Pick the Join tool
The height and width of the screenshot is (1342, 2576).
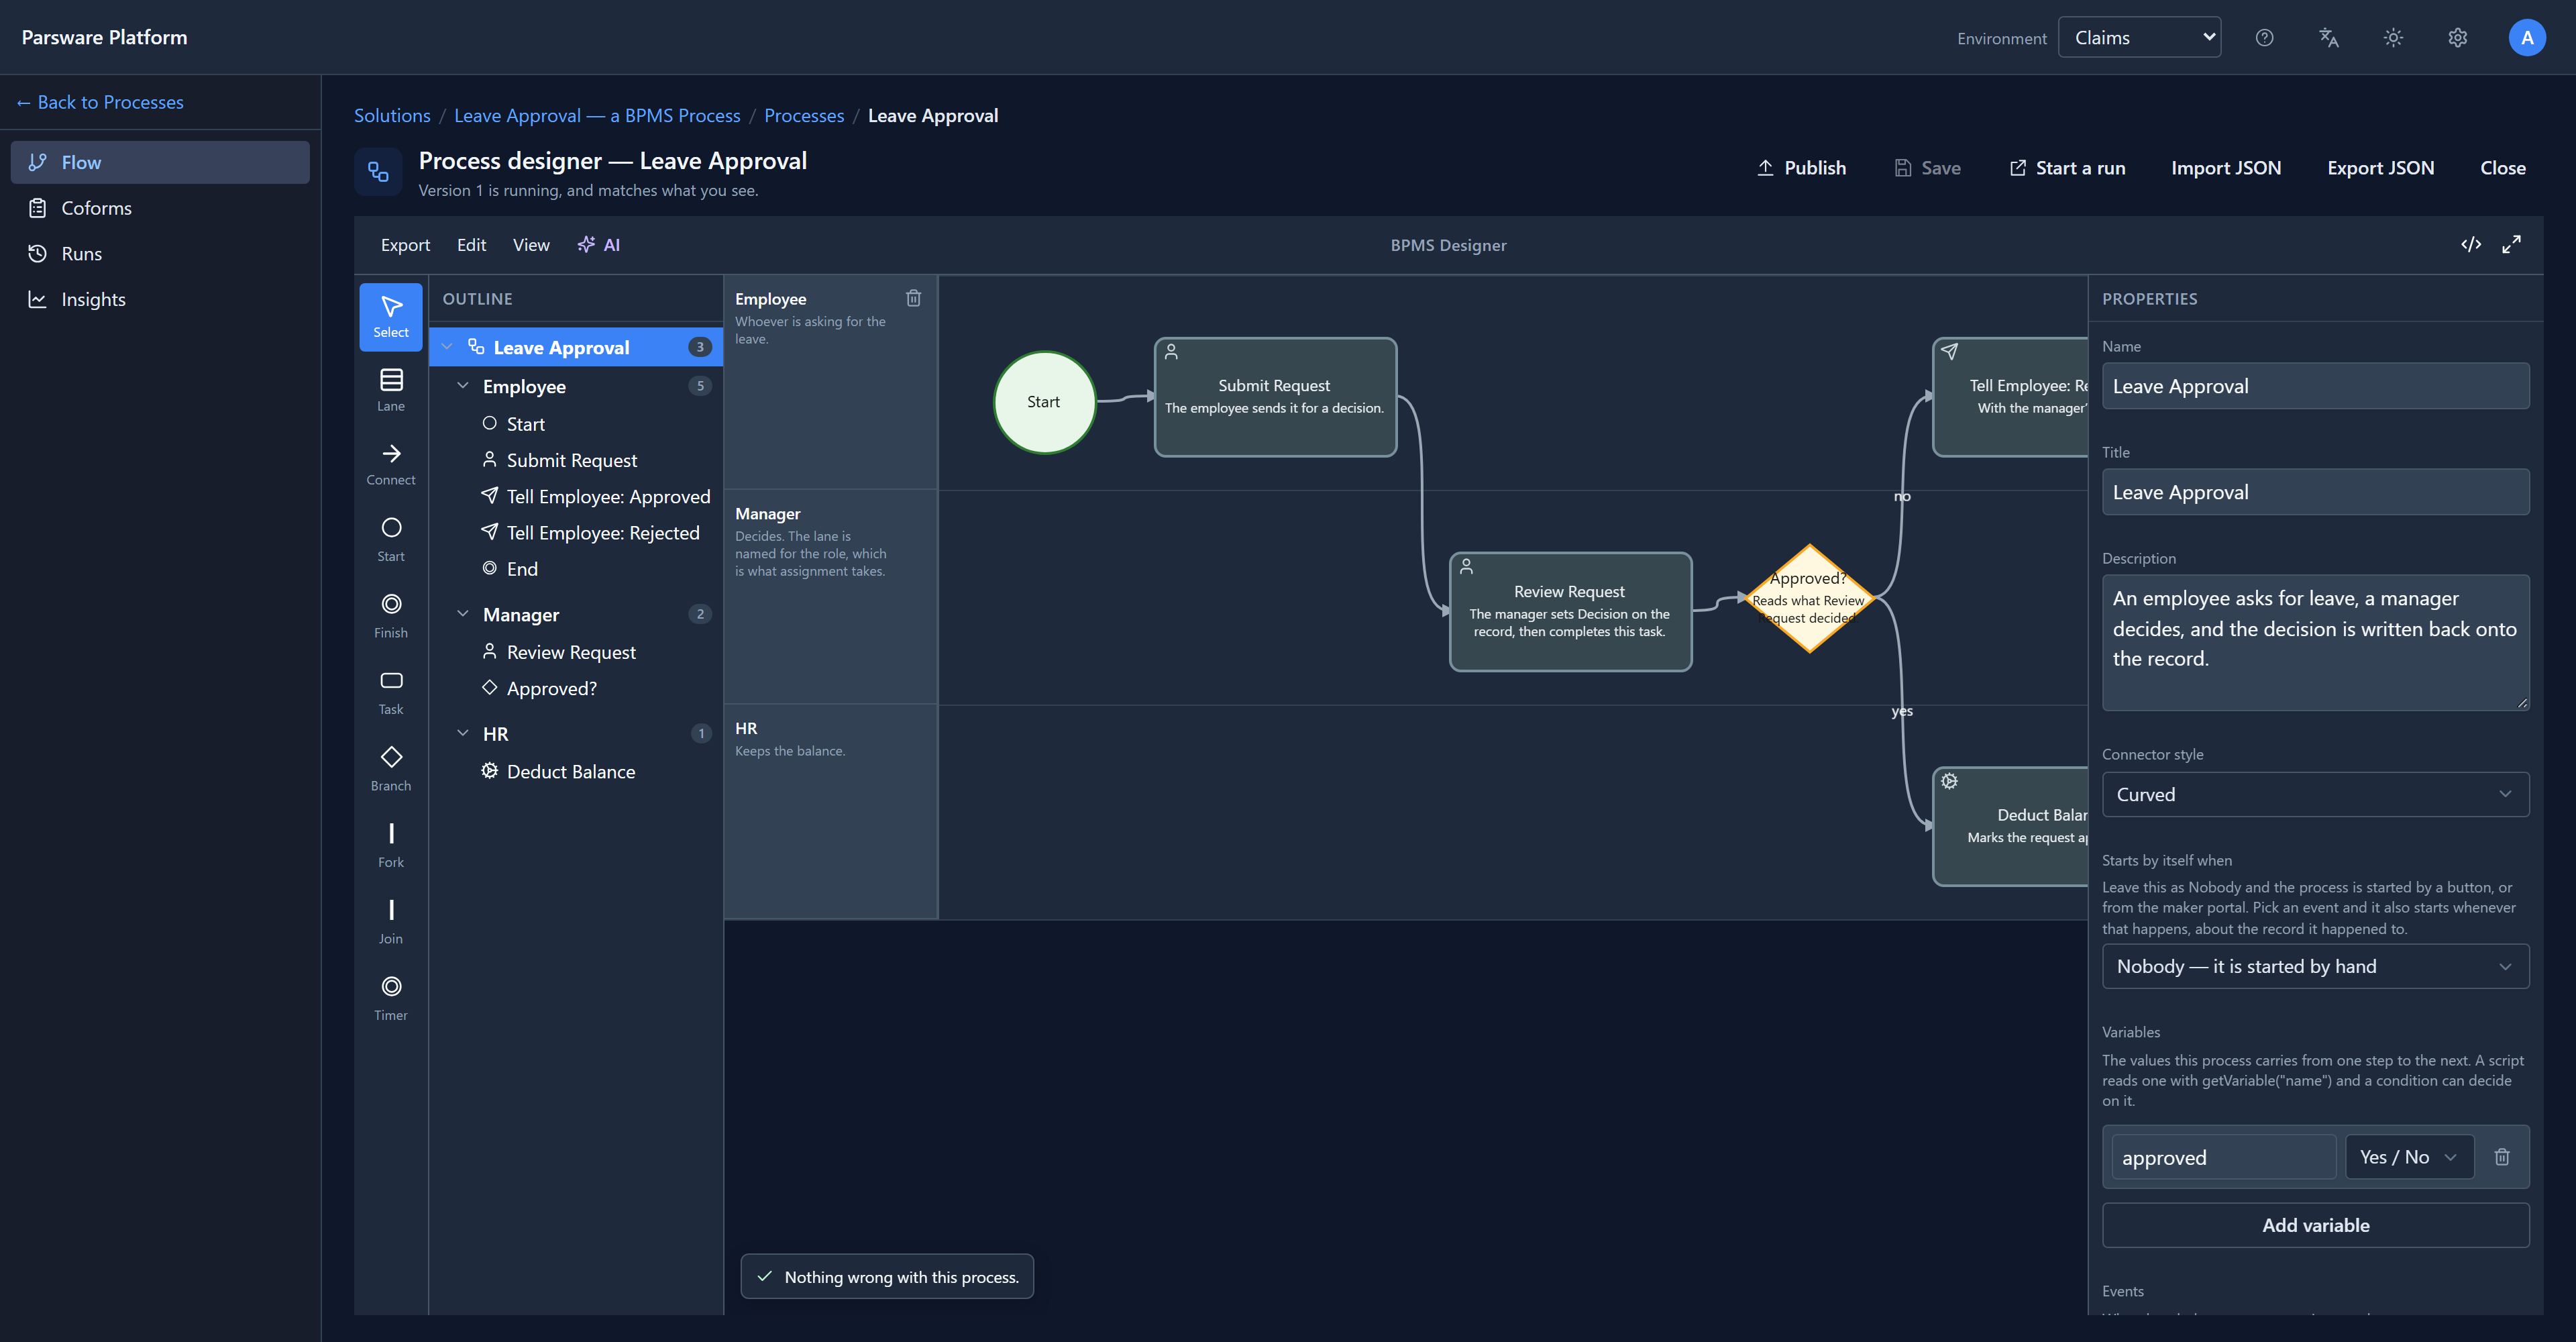click(390, 921)
